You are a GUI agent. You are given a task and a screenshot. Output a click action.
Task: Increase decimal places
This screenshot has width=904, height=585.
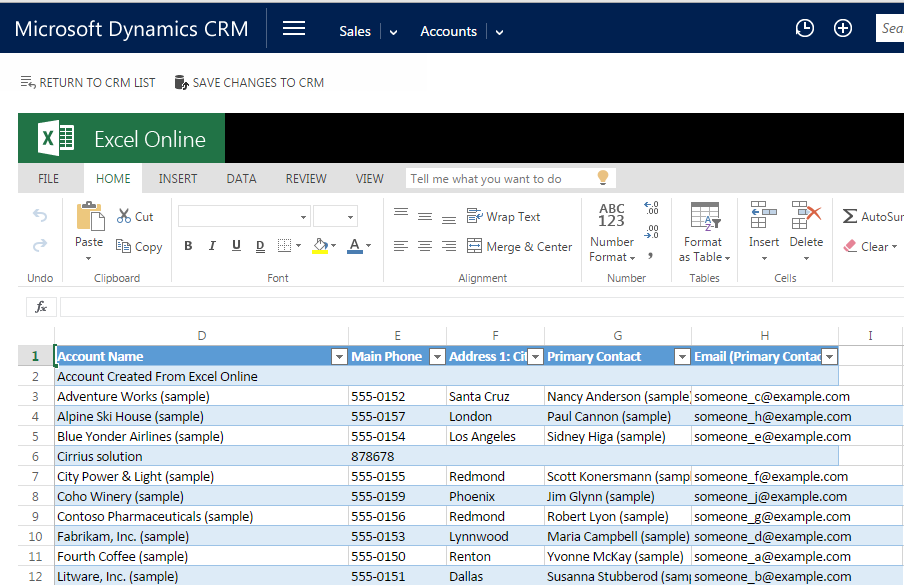(651, 208)
